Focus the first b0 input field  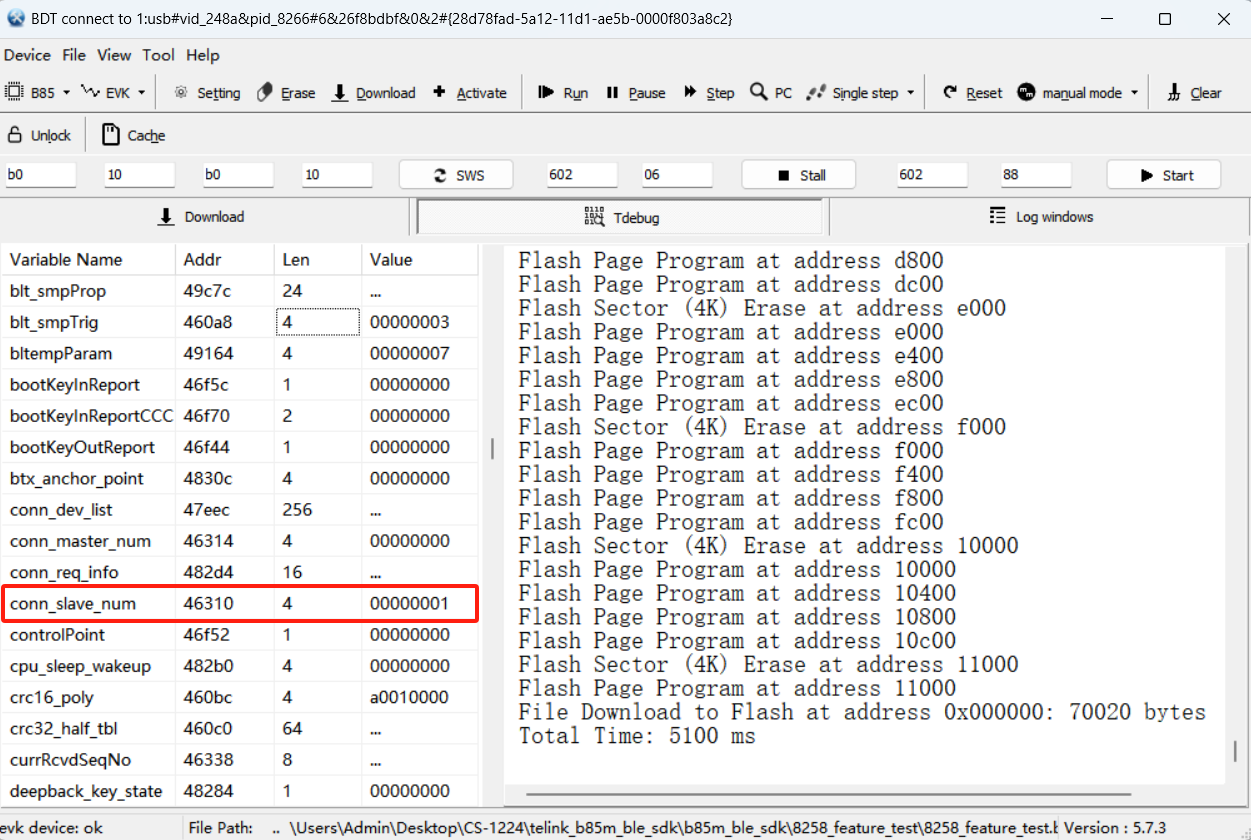(40, 175)
